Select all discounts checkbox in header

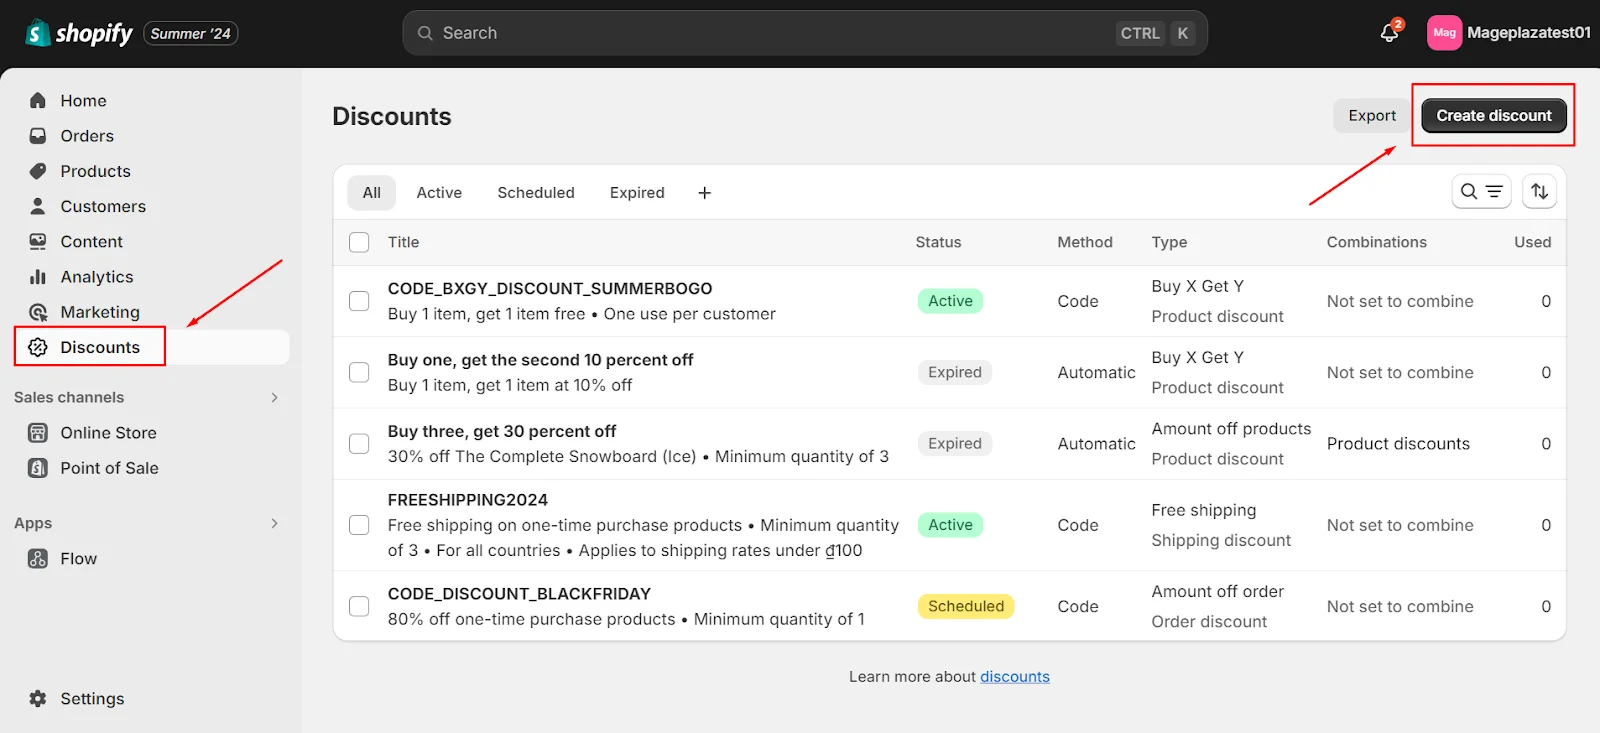pyautogui.click(x=359, y=242)
